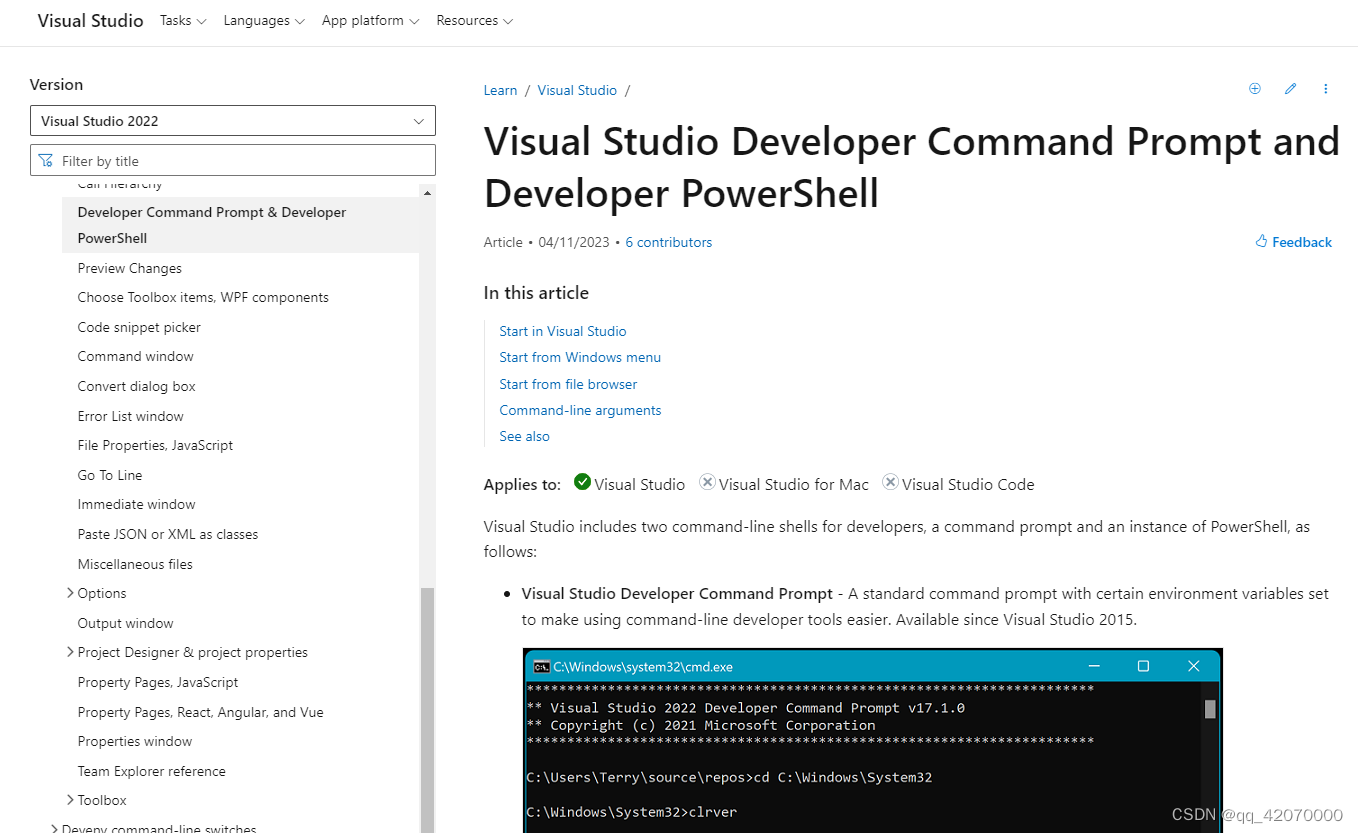Expand Project Designer & project properties
1358x833 pixels.
pos(69,652)
